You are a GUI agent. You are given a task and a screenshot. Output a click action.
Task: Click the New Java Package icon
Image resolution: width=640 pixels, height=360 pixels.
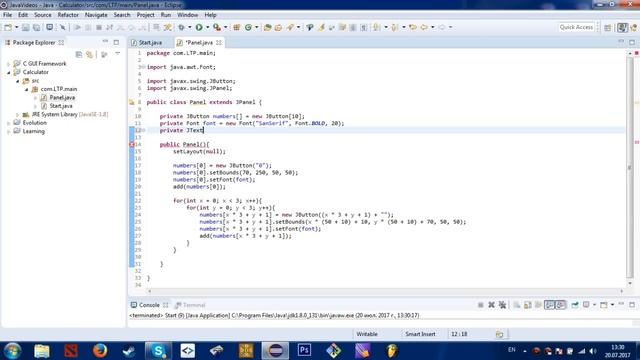pos(236,27)
